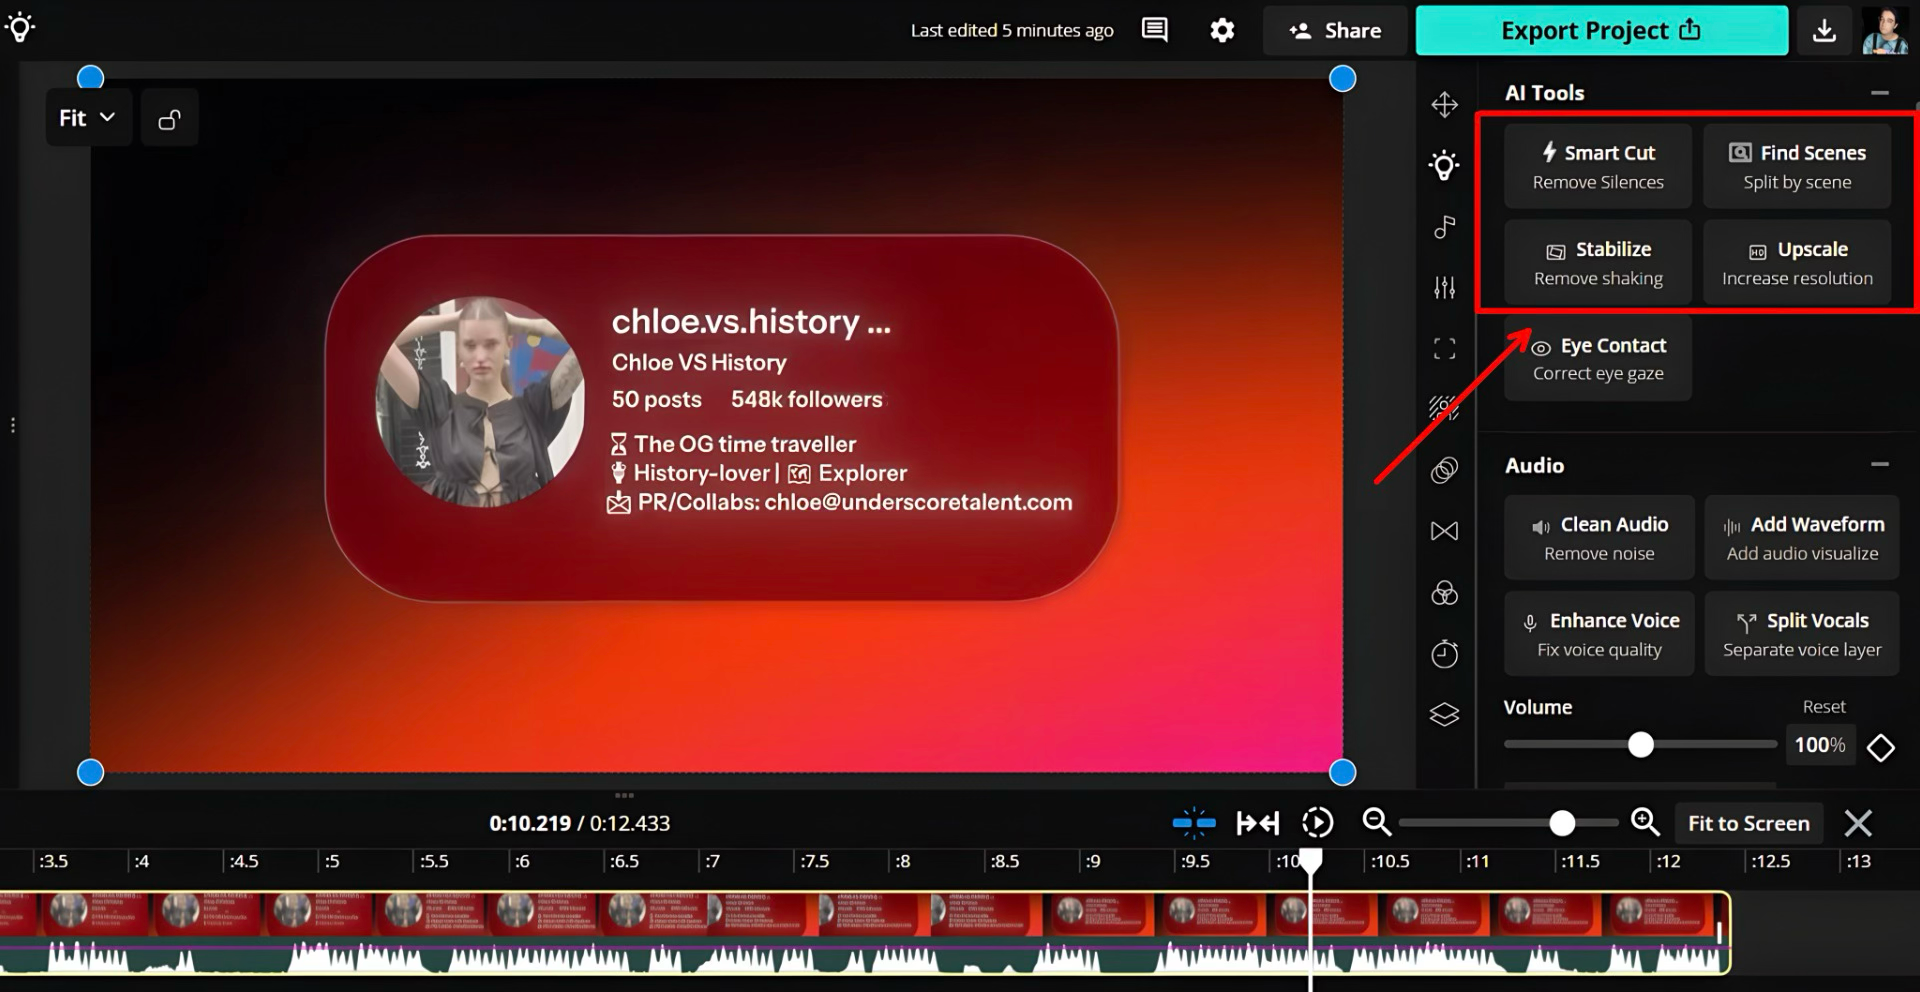Click Split Vocals button
This screenshot has height=992, width=1920.
click(x=1802, y=634)
